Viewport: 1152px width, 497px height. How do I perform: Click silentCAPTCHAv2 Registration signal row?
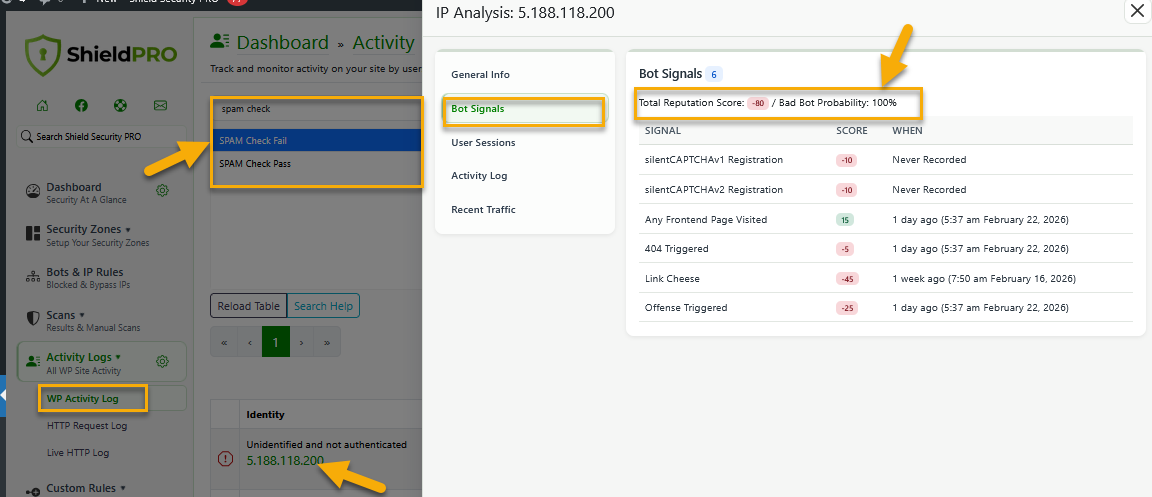coord(886,190)
